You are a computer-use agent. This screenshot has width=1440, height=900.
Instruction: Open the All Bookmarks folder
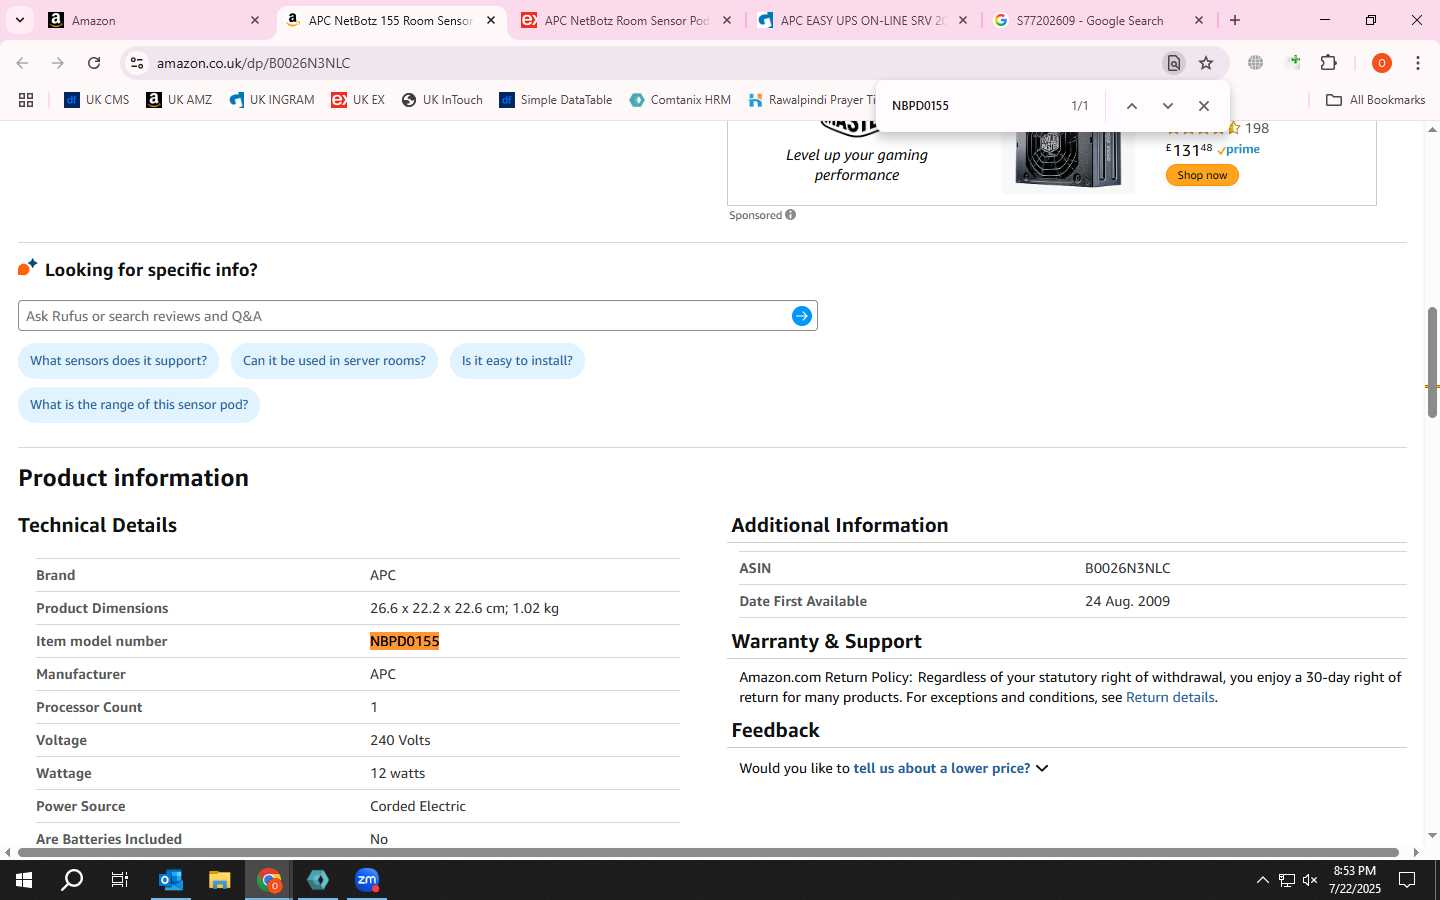[1375, 100]
